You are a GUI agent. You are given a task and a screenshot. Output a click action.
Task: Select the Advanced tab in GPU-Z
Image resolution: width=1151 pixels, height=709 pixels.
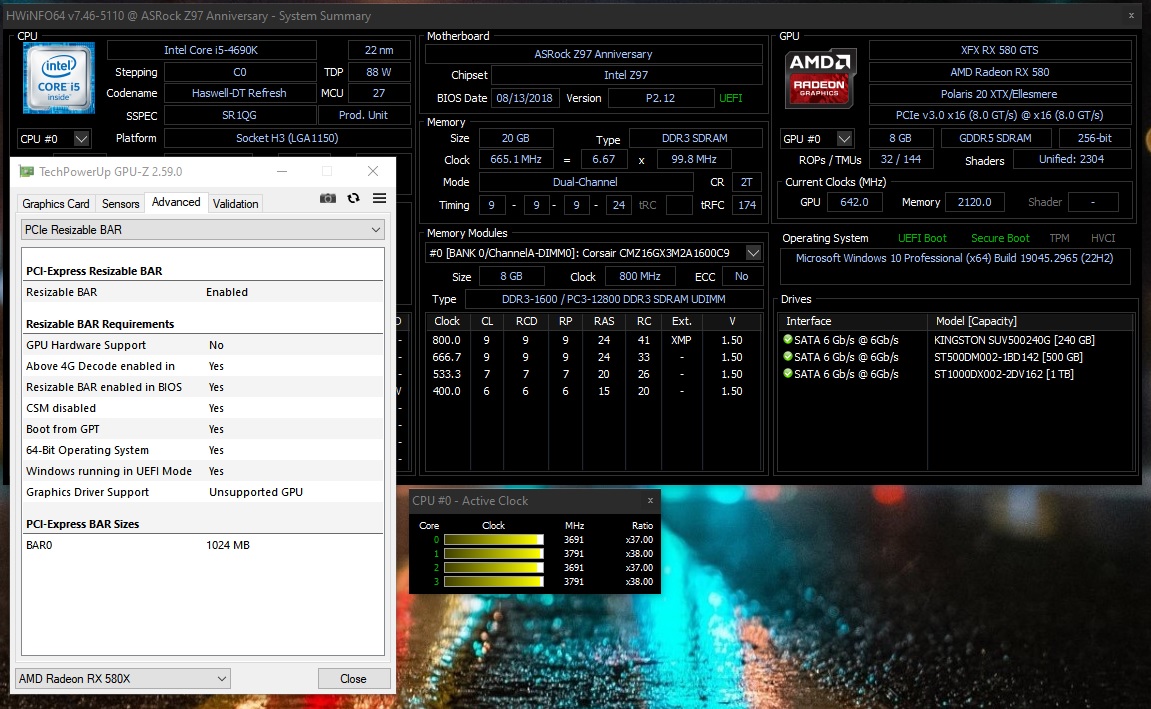(176, 202)
